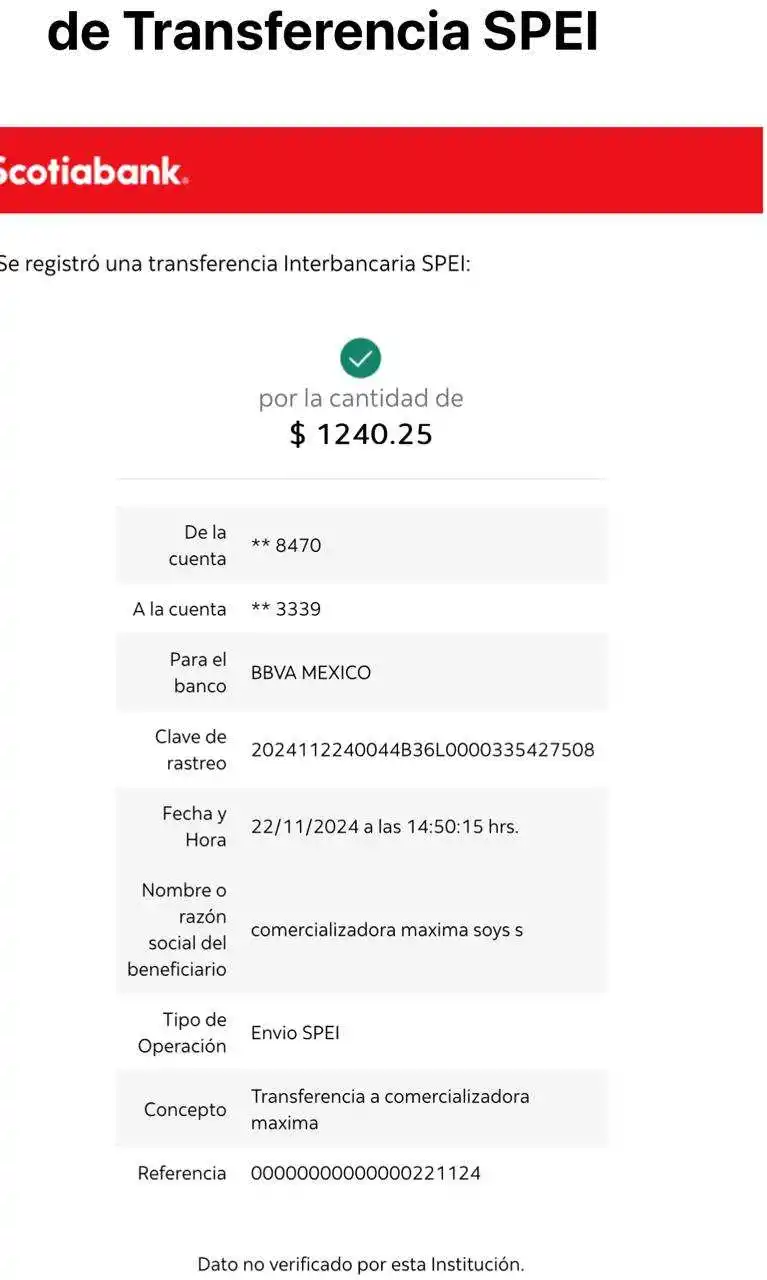Click the green checkmark success icon
This screenshot has width=767, height=1280.
360,358
